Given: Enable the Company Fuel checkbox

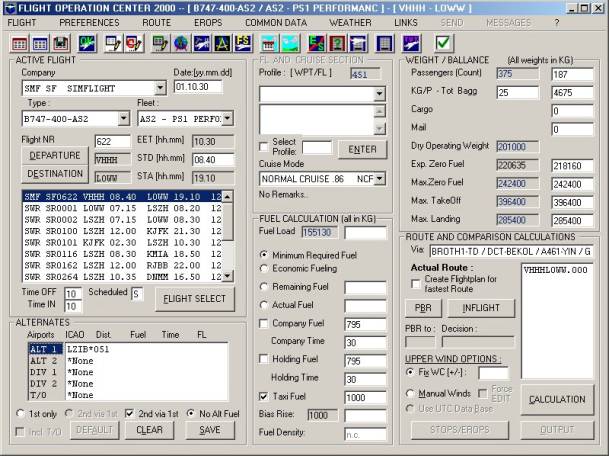Looking at the screenshot, I should (264, 323).
